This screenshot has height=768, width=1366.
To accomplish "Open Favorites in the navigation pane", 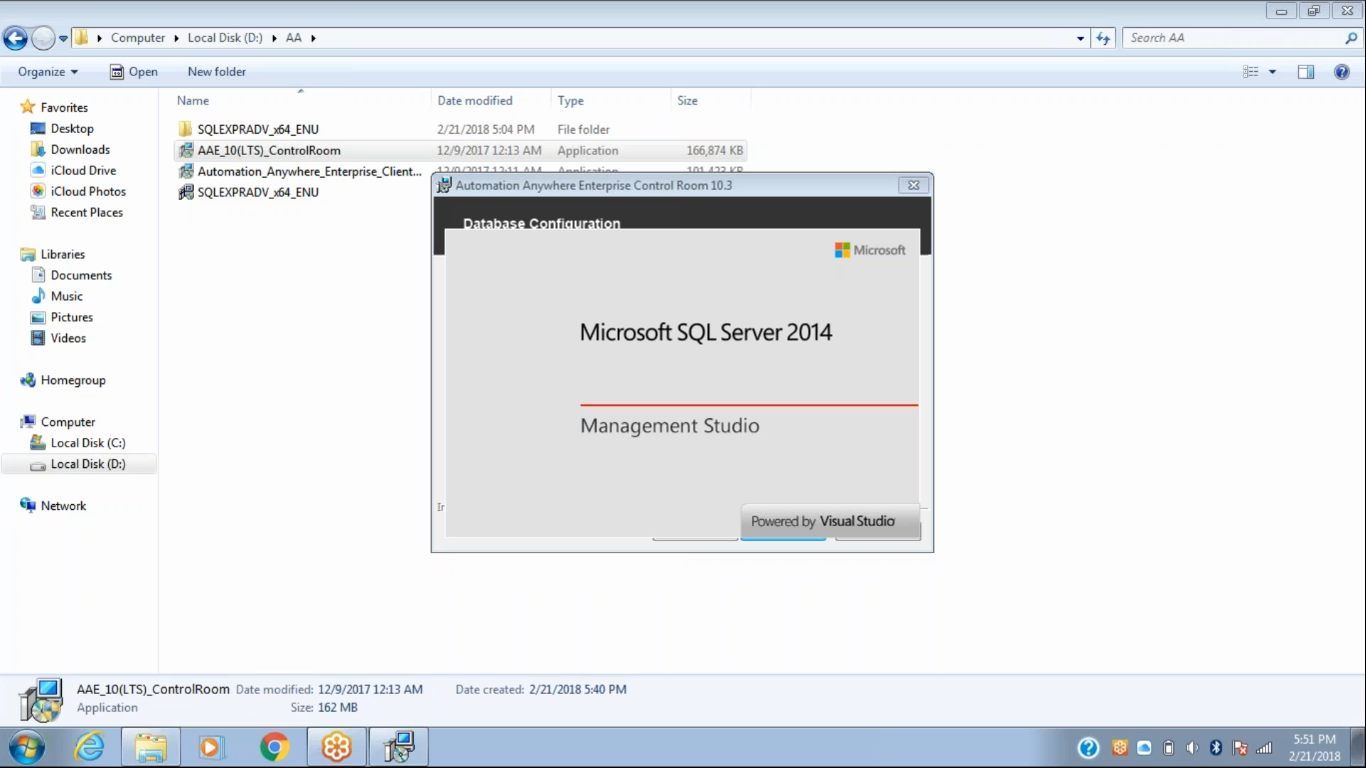I will click(x=64, y=107).
